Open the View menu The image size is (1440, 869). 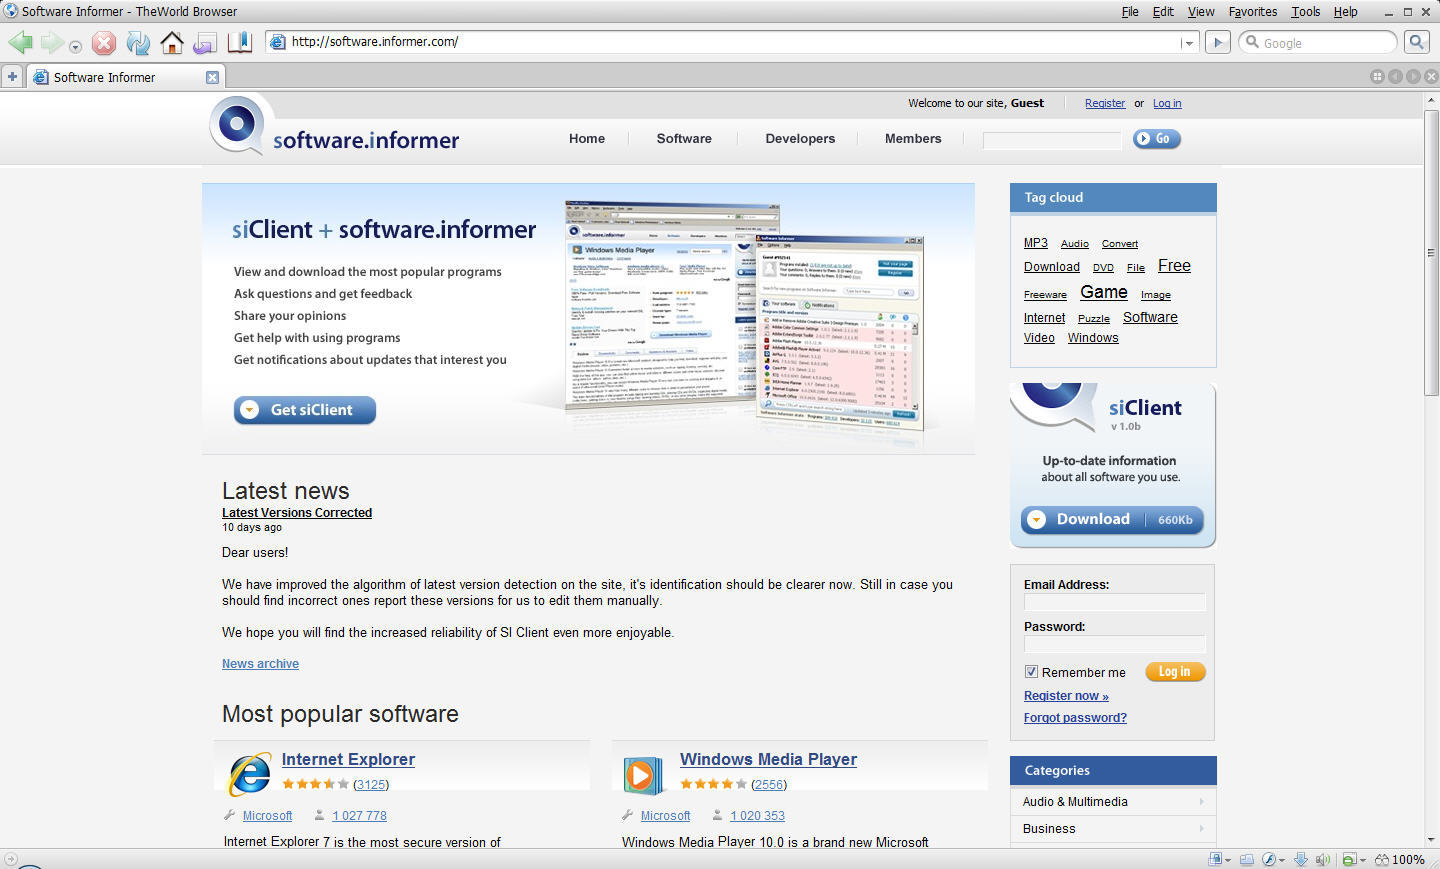coord(1201,12)
